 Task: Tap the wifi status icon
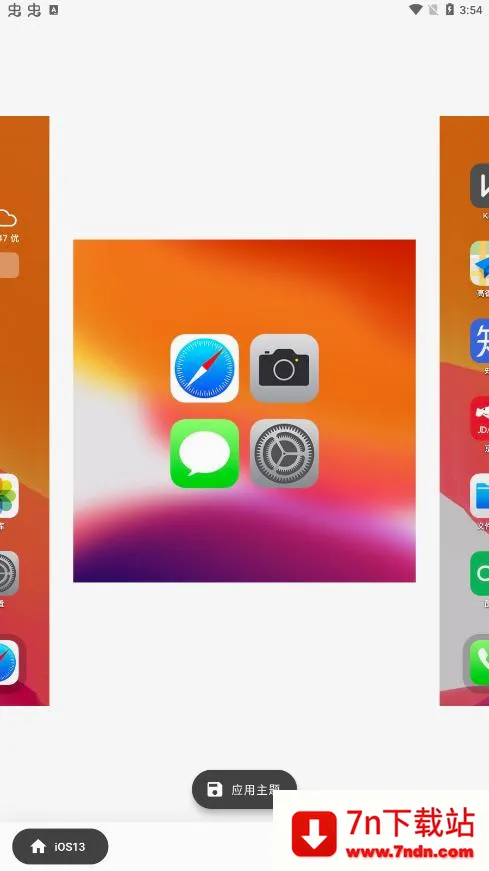tap(415, 9)
